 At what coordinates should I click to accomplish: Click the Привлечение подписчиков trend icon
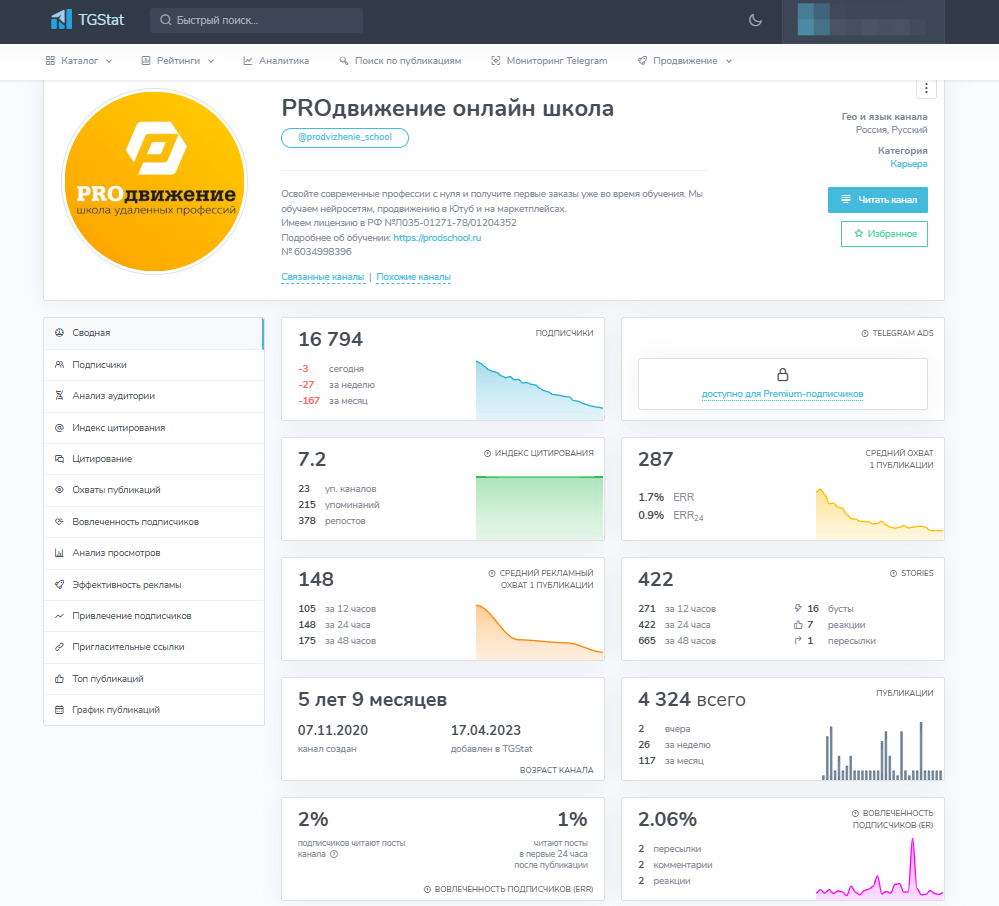point(59,616)
